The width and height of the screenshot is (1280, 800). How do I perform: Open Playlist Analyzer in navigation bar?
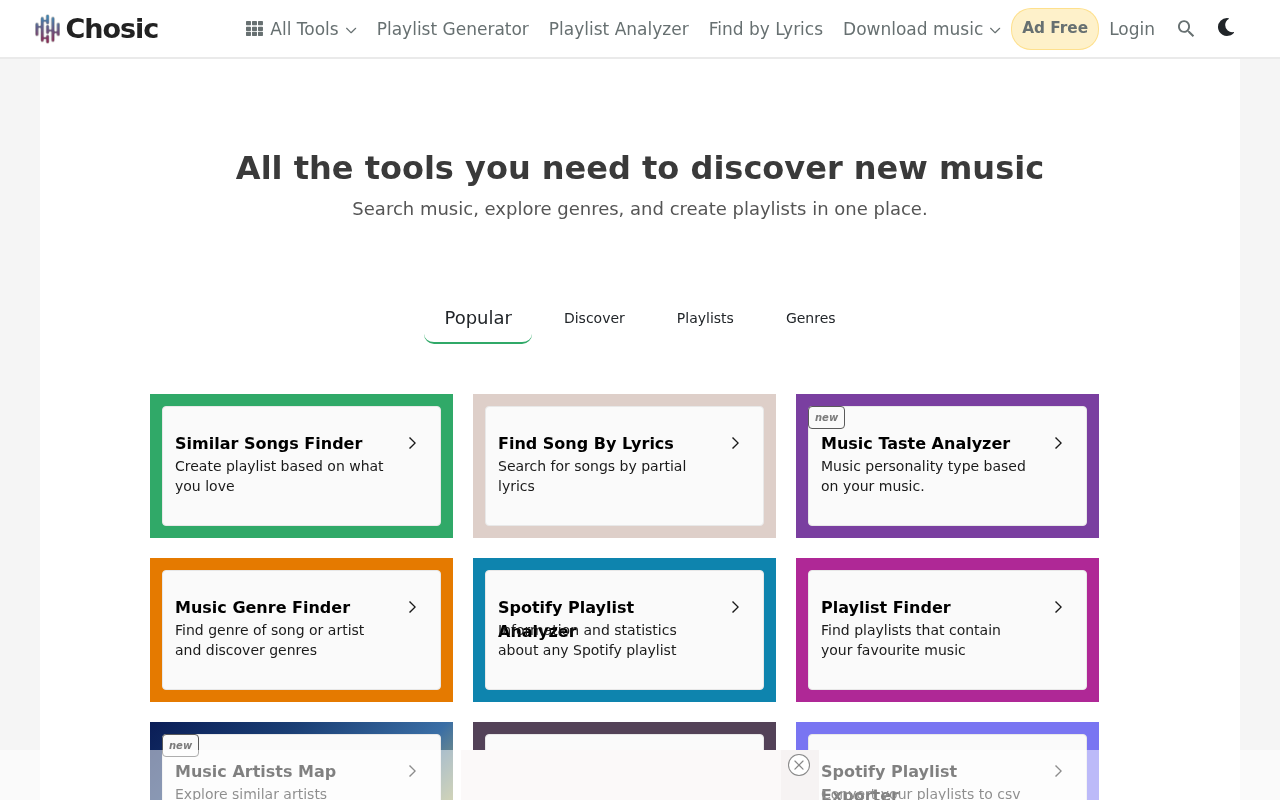(x=619, y=29)
